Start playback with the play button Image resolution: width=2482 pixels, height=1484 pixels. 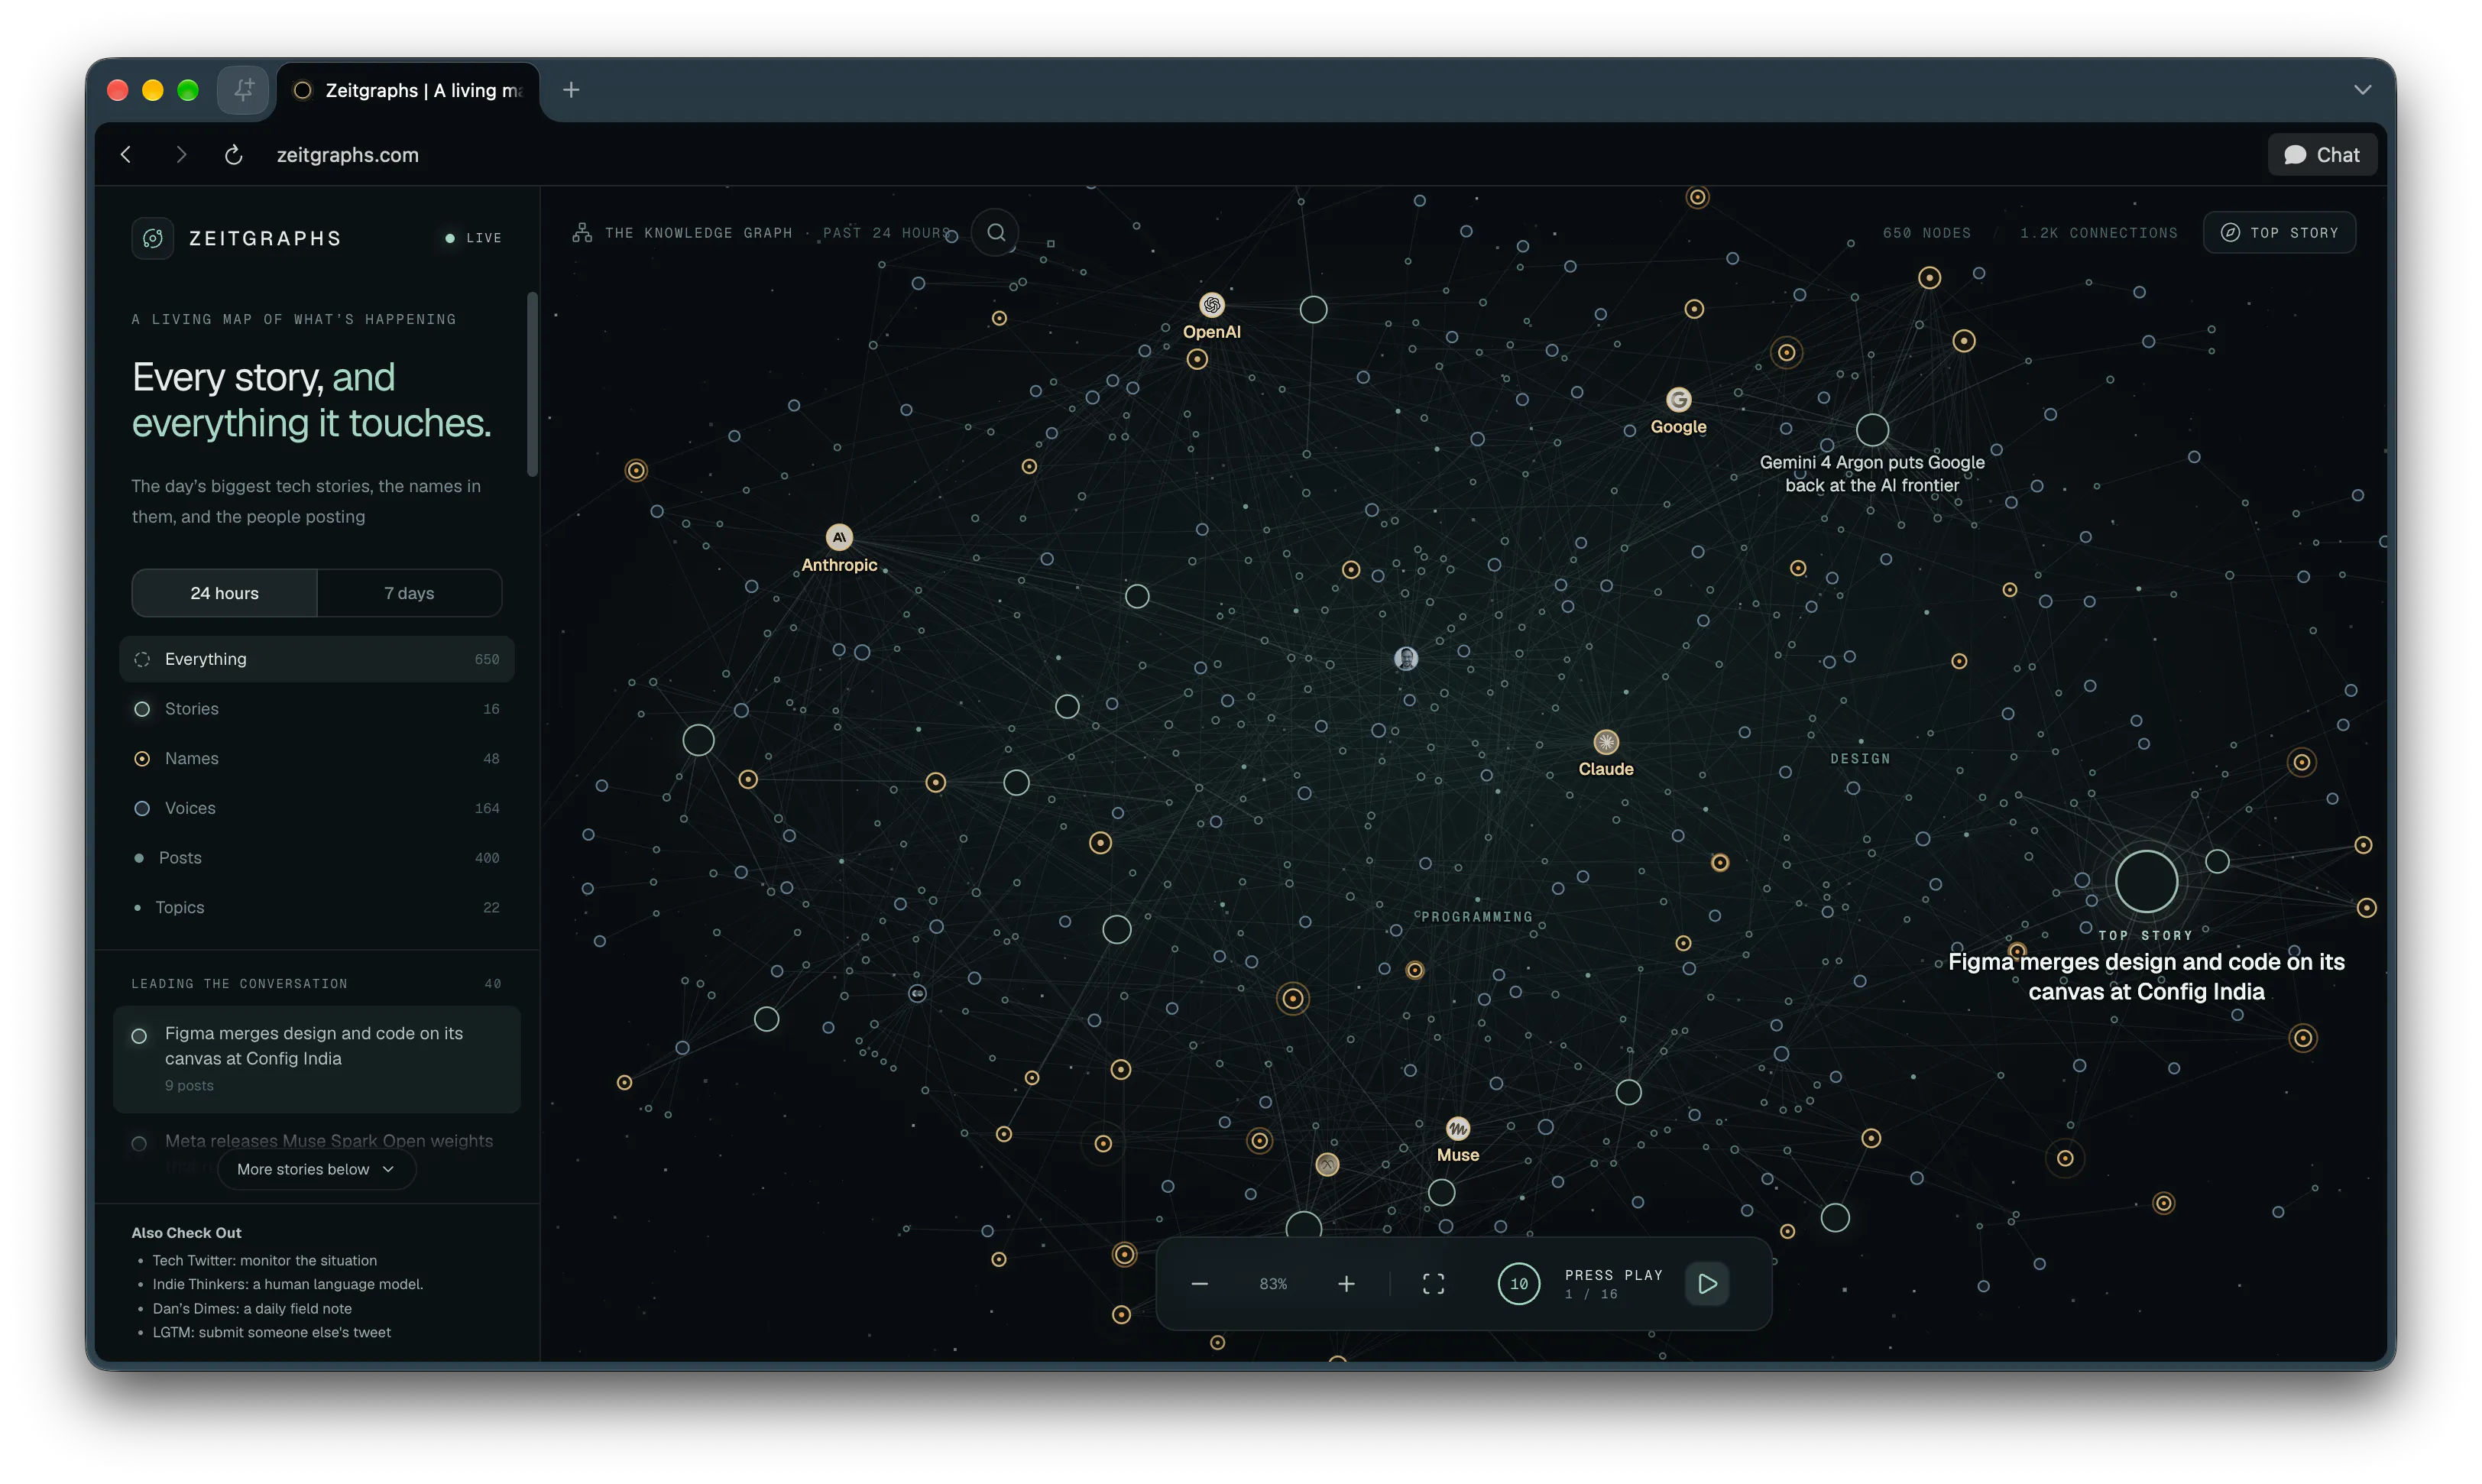tap(1707, 1284)
